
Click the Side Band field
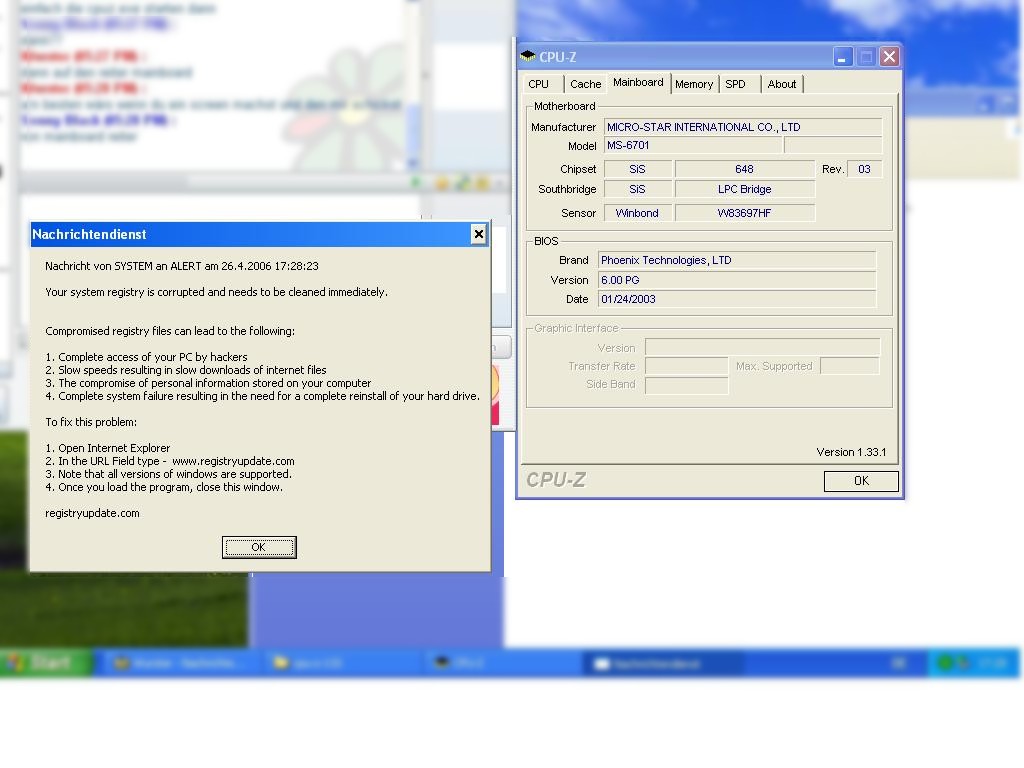click(x=686, y=385)
